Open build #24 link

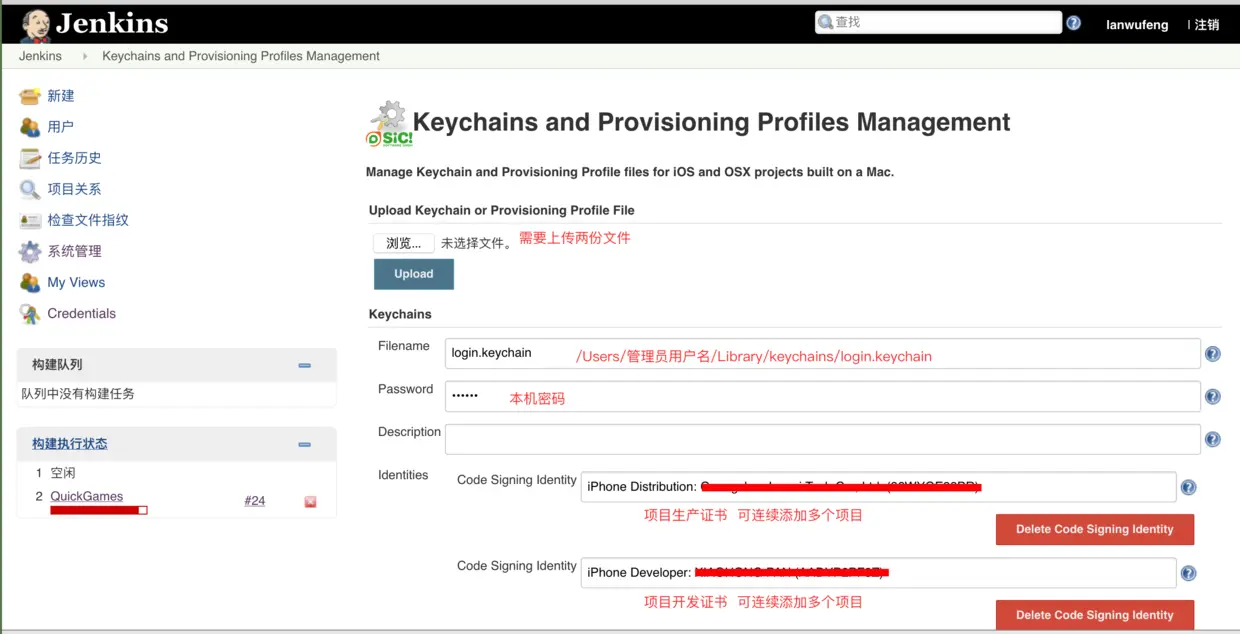tap(255, 500)
